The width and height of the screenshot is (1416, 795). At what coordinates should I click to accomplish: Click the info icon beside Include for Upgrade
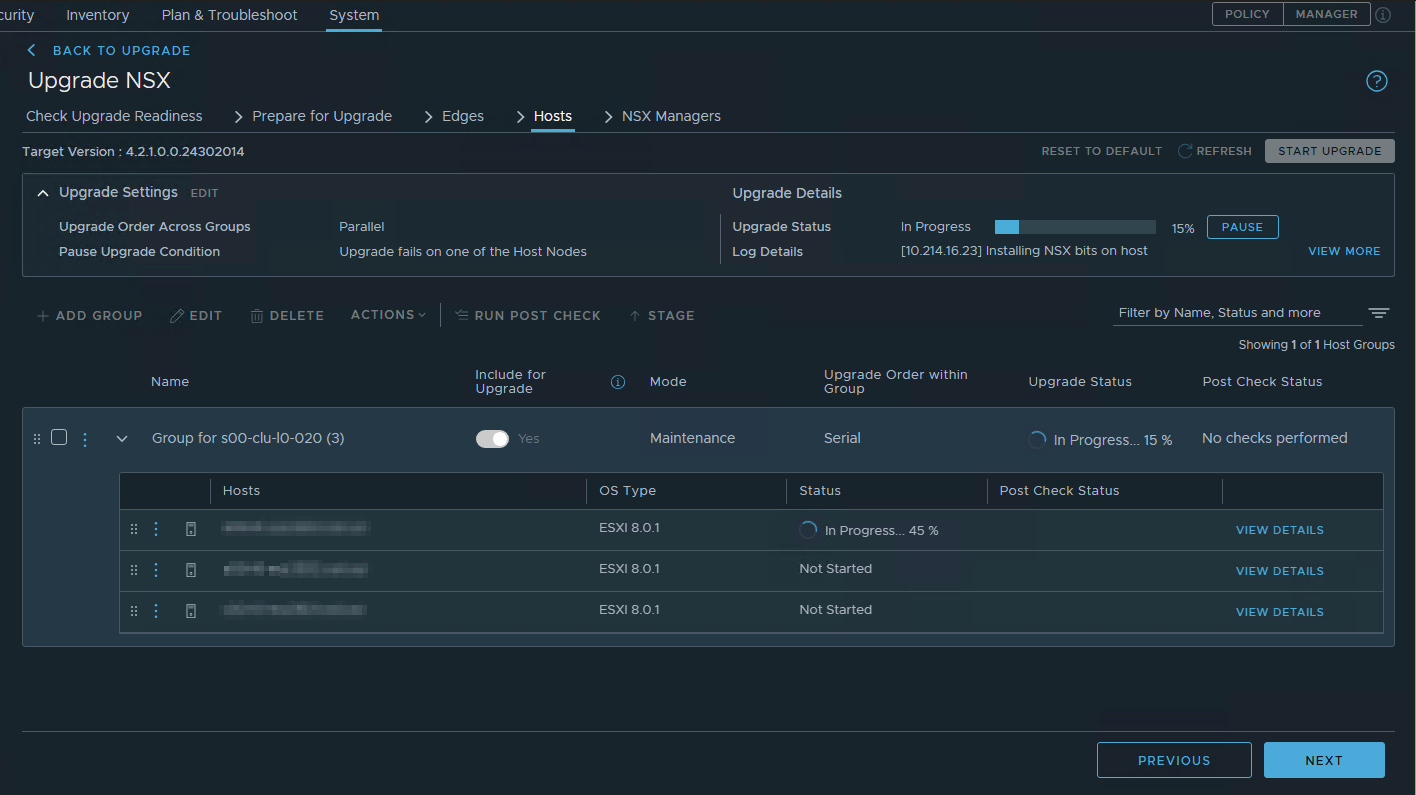618,382
